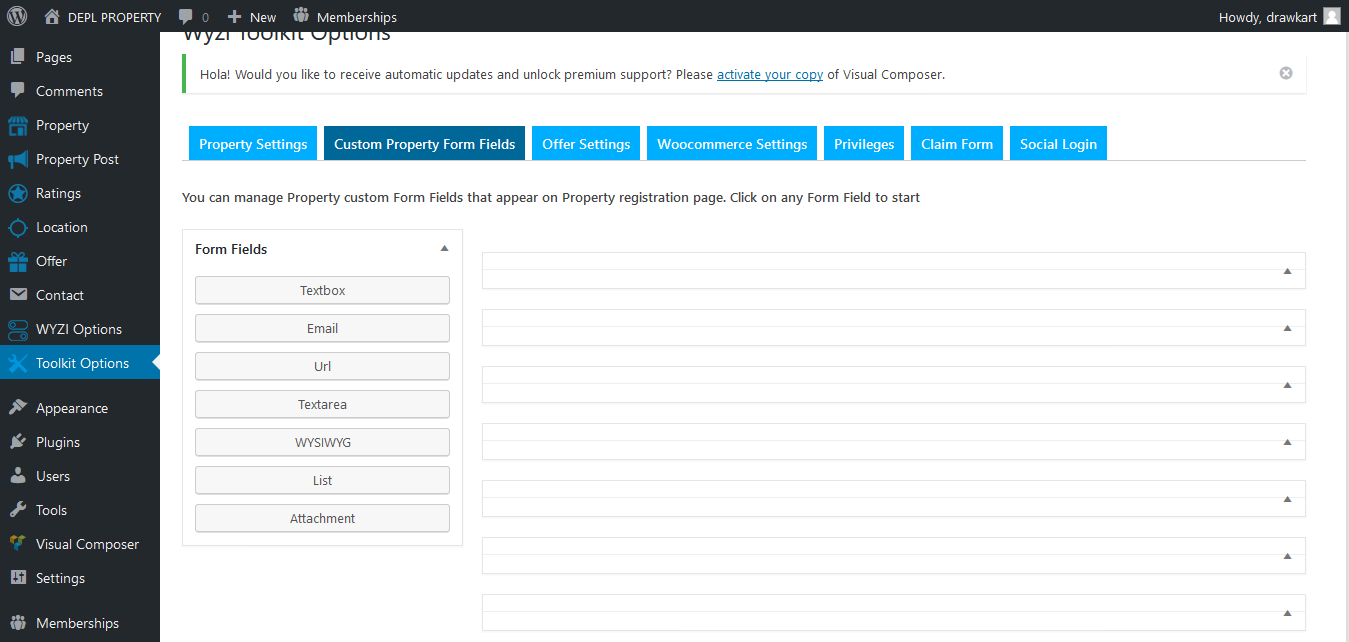Select the Privileges tab

tap(863, 143)
